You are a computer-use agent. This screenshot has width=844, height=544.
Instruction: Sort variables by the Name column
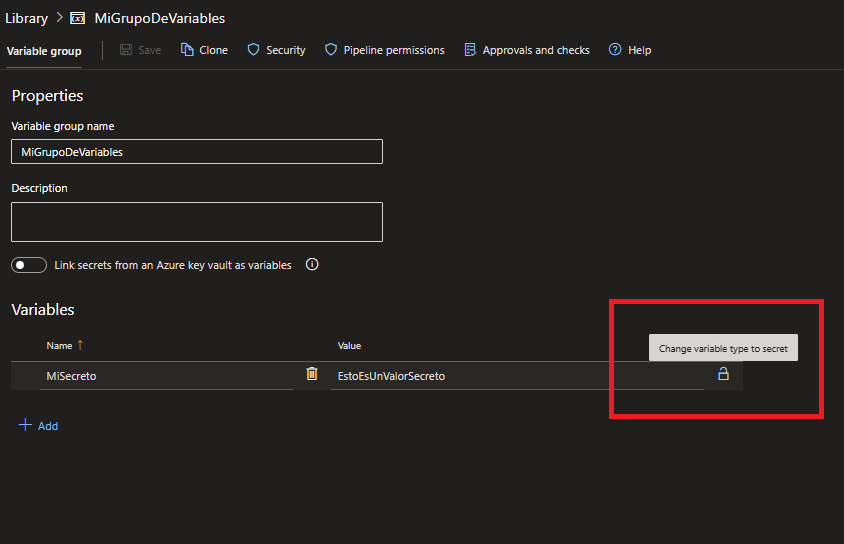(x=60, y=345)
